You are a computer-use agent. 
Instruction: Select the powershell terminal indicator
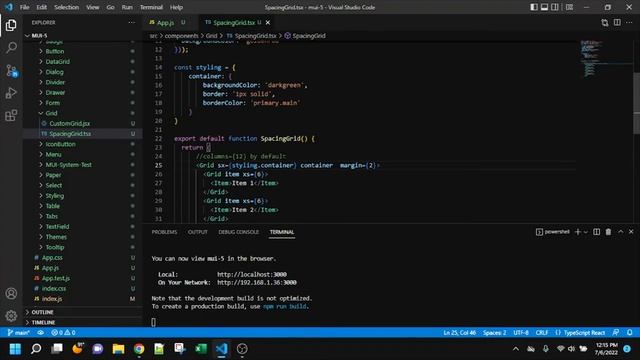click(x=553, y=232)
